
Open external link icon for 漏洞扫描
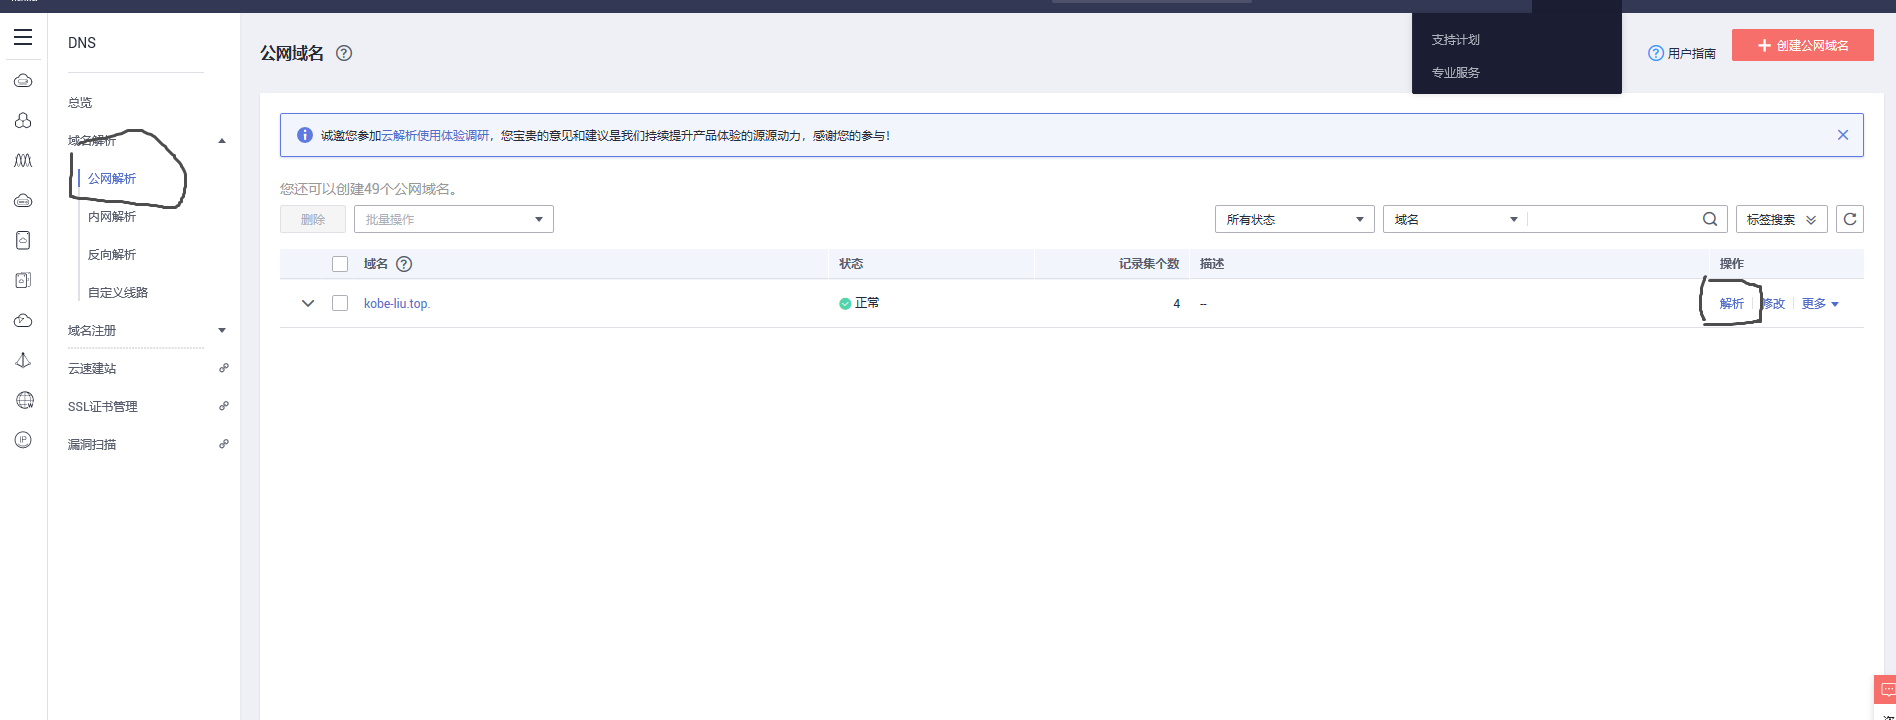pos(224,444)
